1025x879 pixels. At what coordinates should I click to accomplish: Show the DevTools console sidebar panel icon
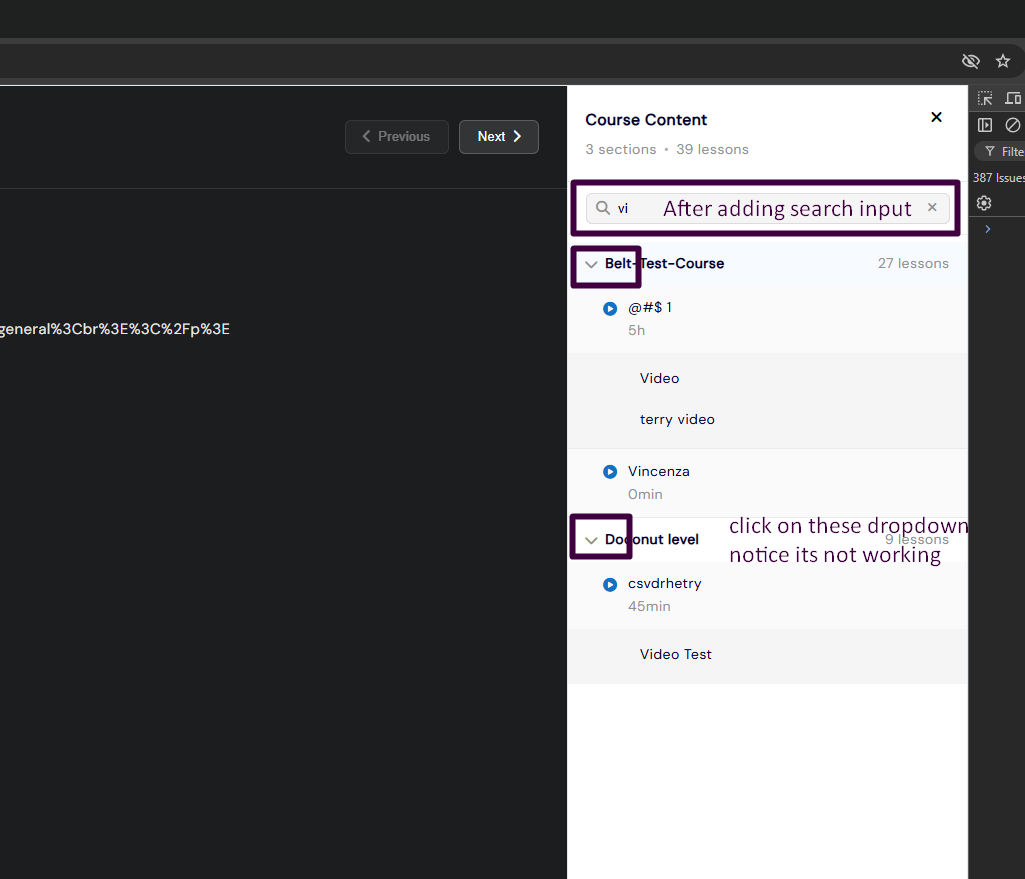(984, 125)
